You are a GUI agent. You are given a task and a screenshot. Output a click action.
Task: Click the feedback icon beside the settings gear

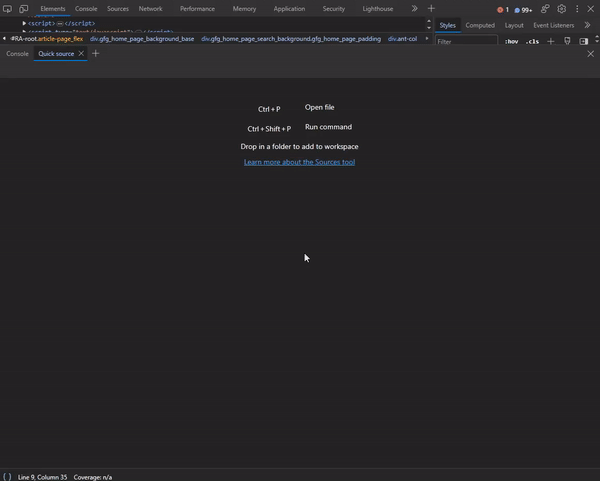(545, 8)
